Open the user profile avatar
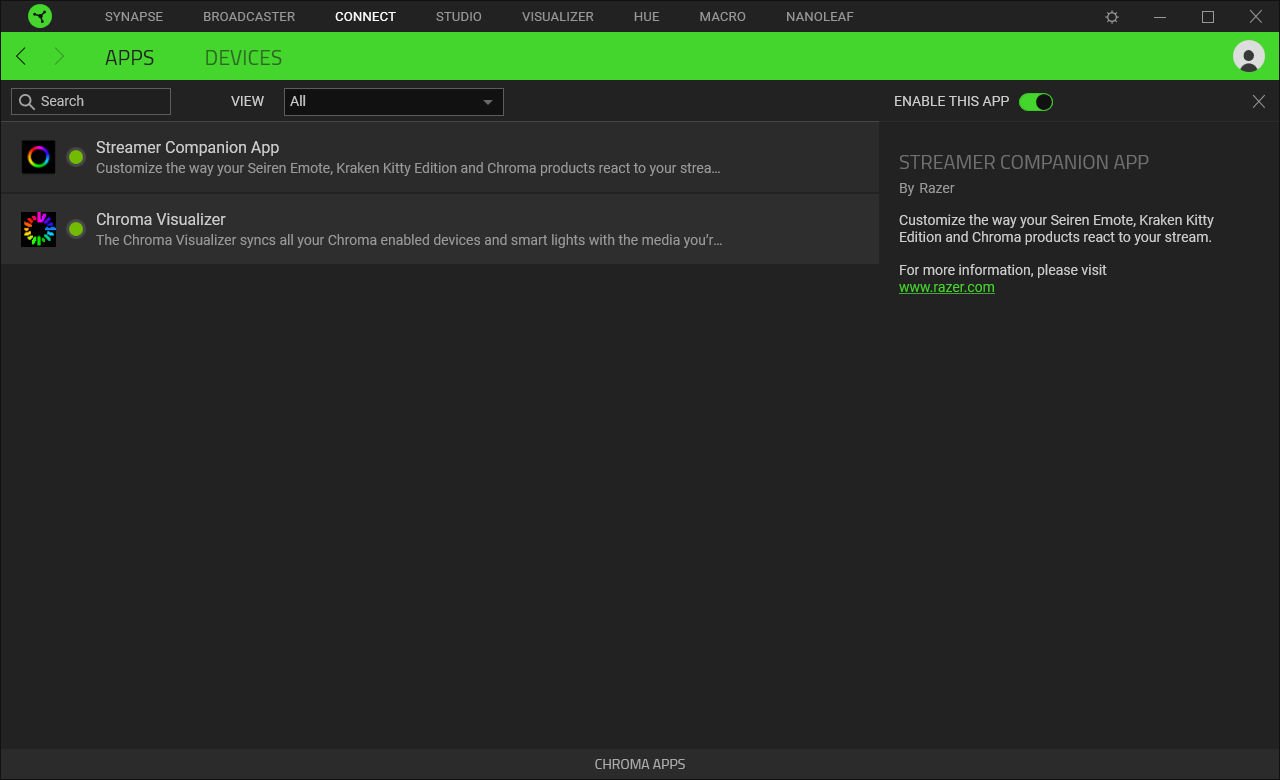This screenshot has height=780, width=1280. pos(1249,56)
